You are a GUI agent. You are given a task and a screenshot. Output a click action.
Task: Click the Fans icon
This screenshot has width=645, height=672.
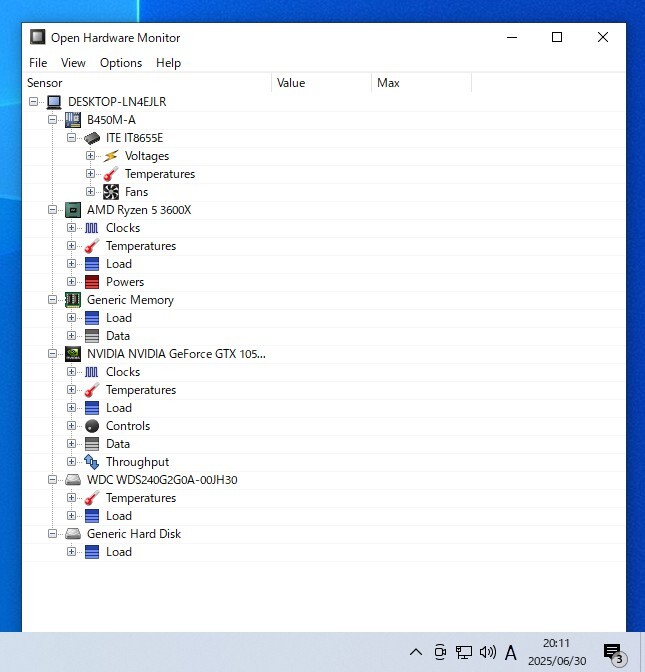pyautogui.click(x=111, y=192)
